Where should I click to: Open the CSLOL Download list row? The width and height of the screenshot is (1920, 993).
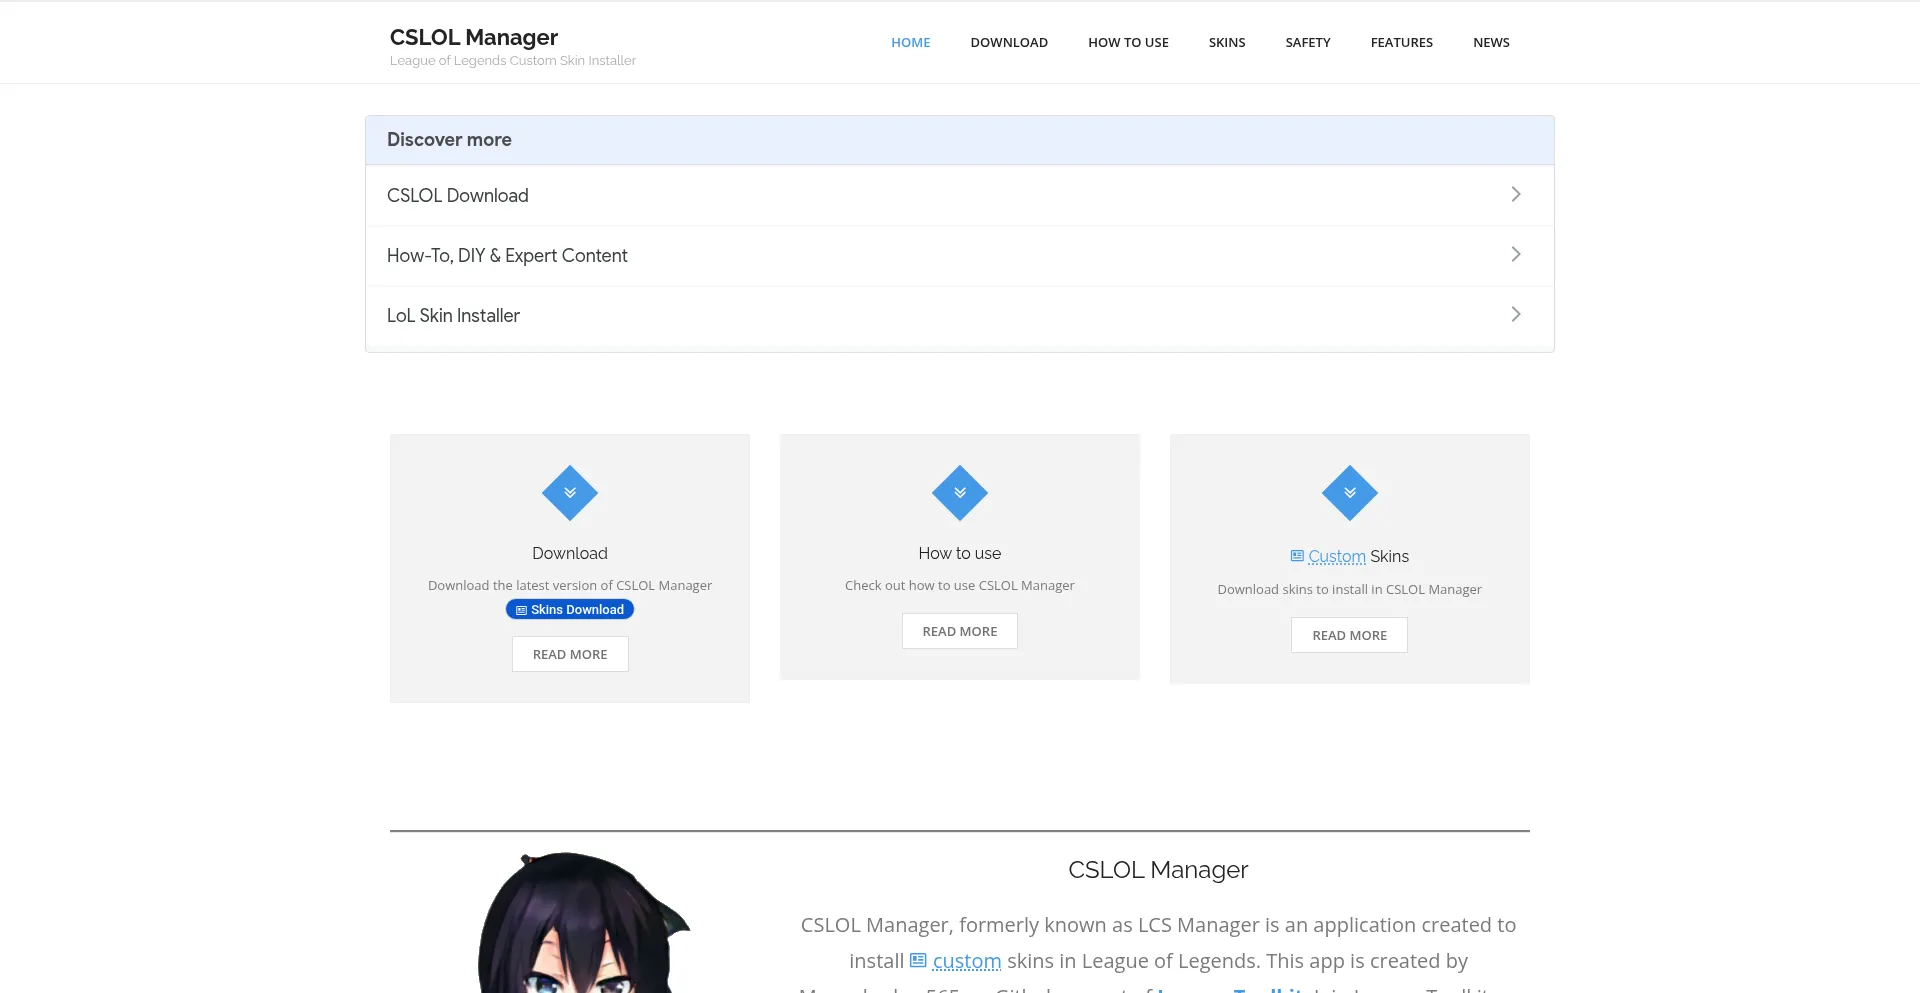coord(960,195)
